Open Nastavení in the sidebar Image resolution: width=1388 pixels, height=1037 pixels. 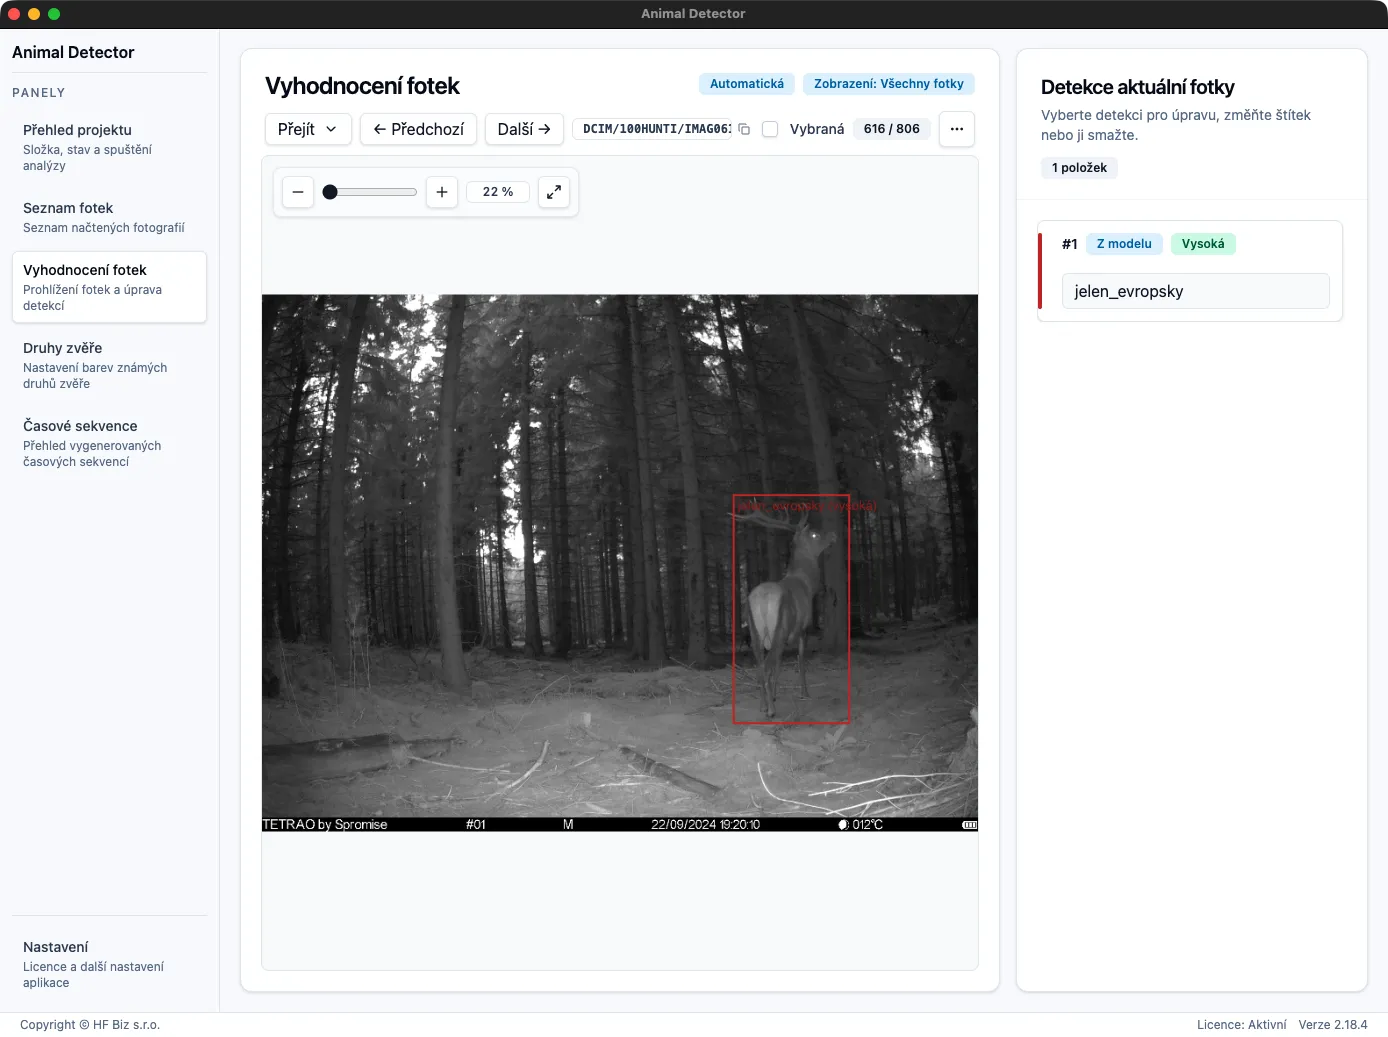109,964
